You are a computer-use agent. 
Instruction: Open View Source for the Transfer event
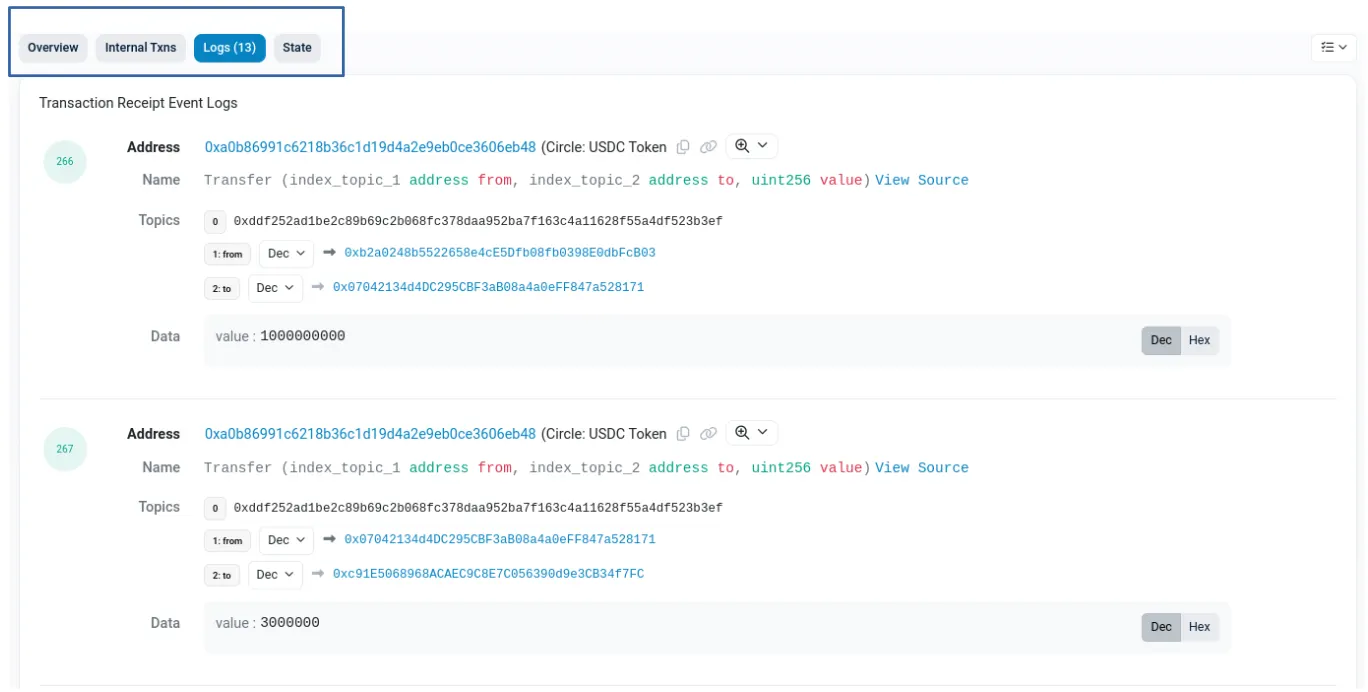pyautogui.click(x=921, y=180)
